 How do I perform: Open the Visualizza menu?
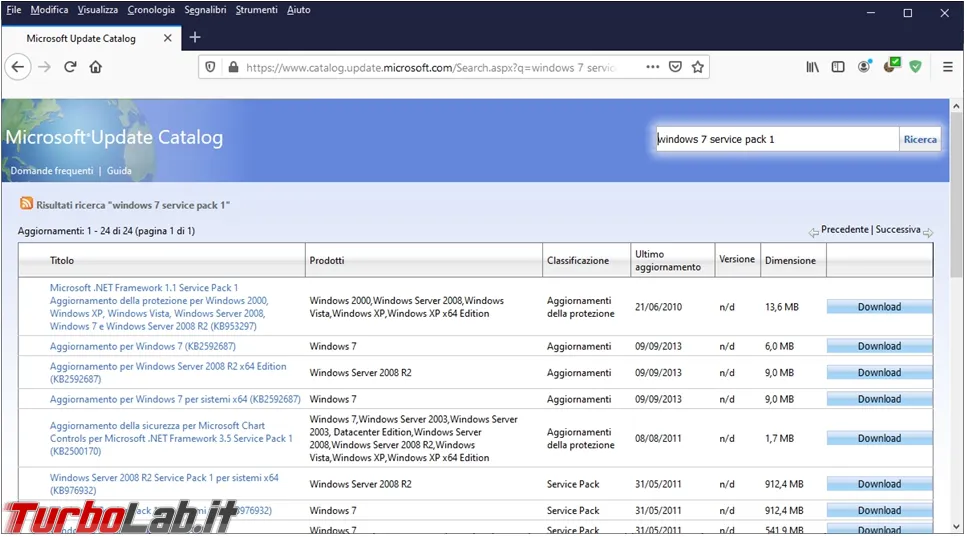(x=97, y=10)
